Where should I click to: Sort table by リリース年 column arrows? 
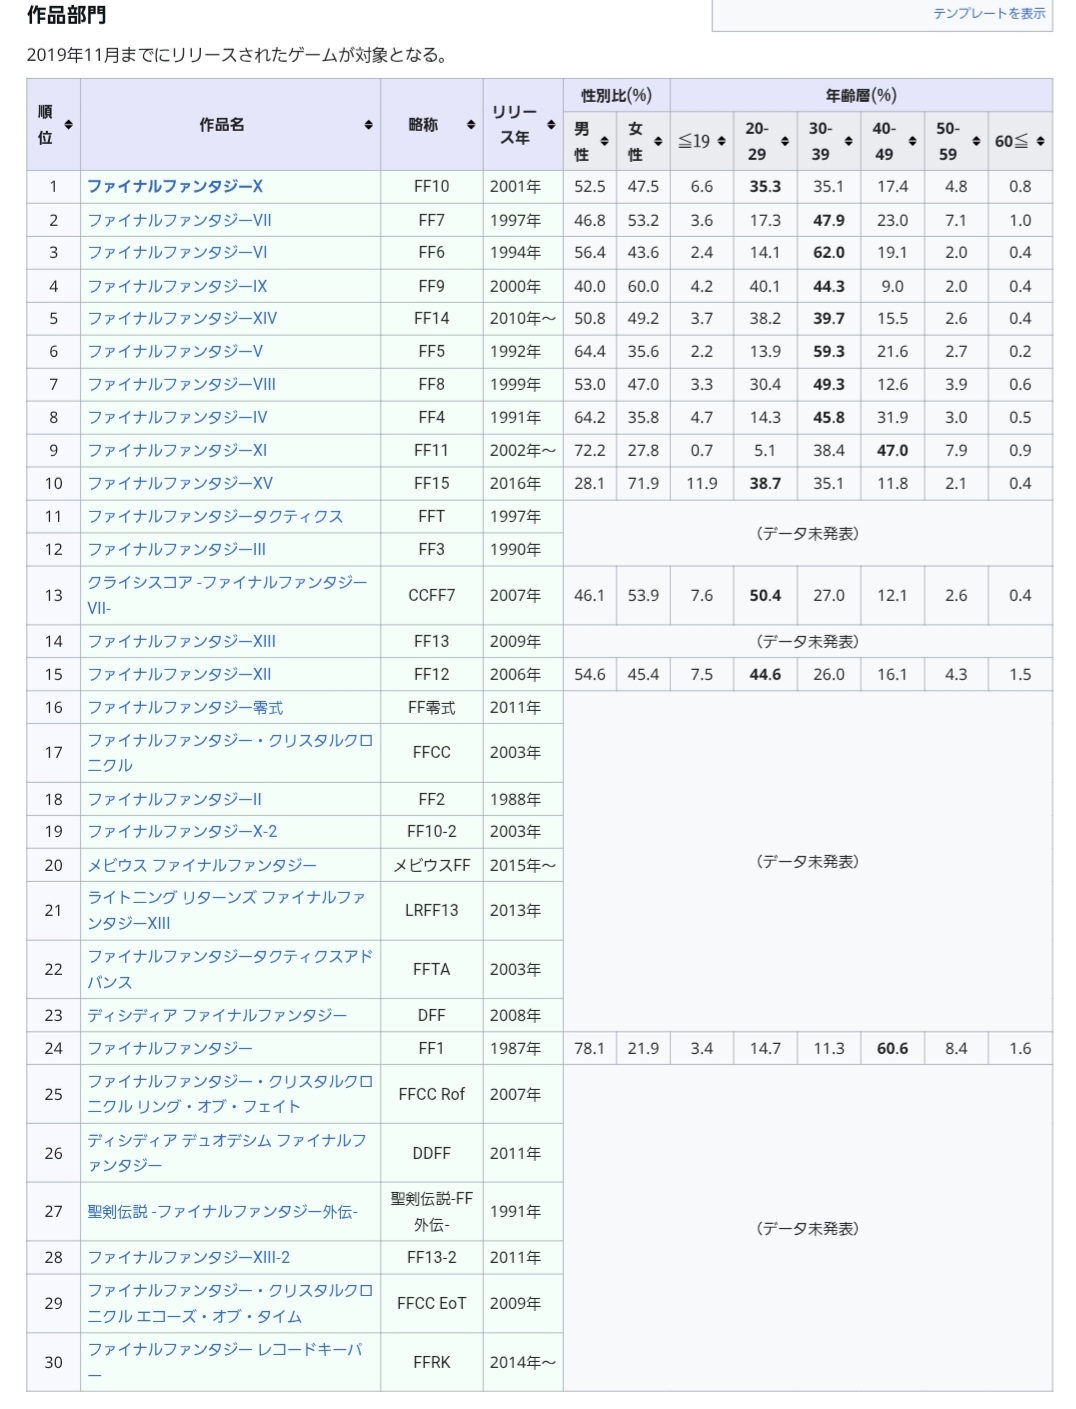click(551, 125)
